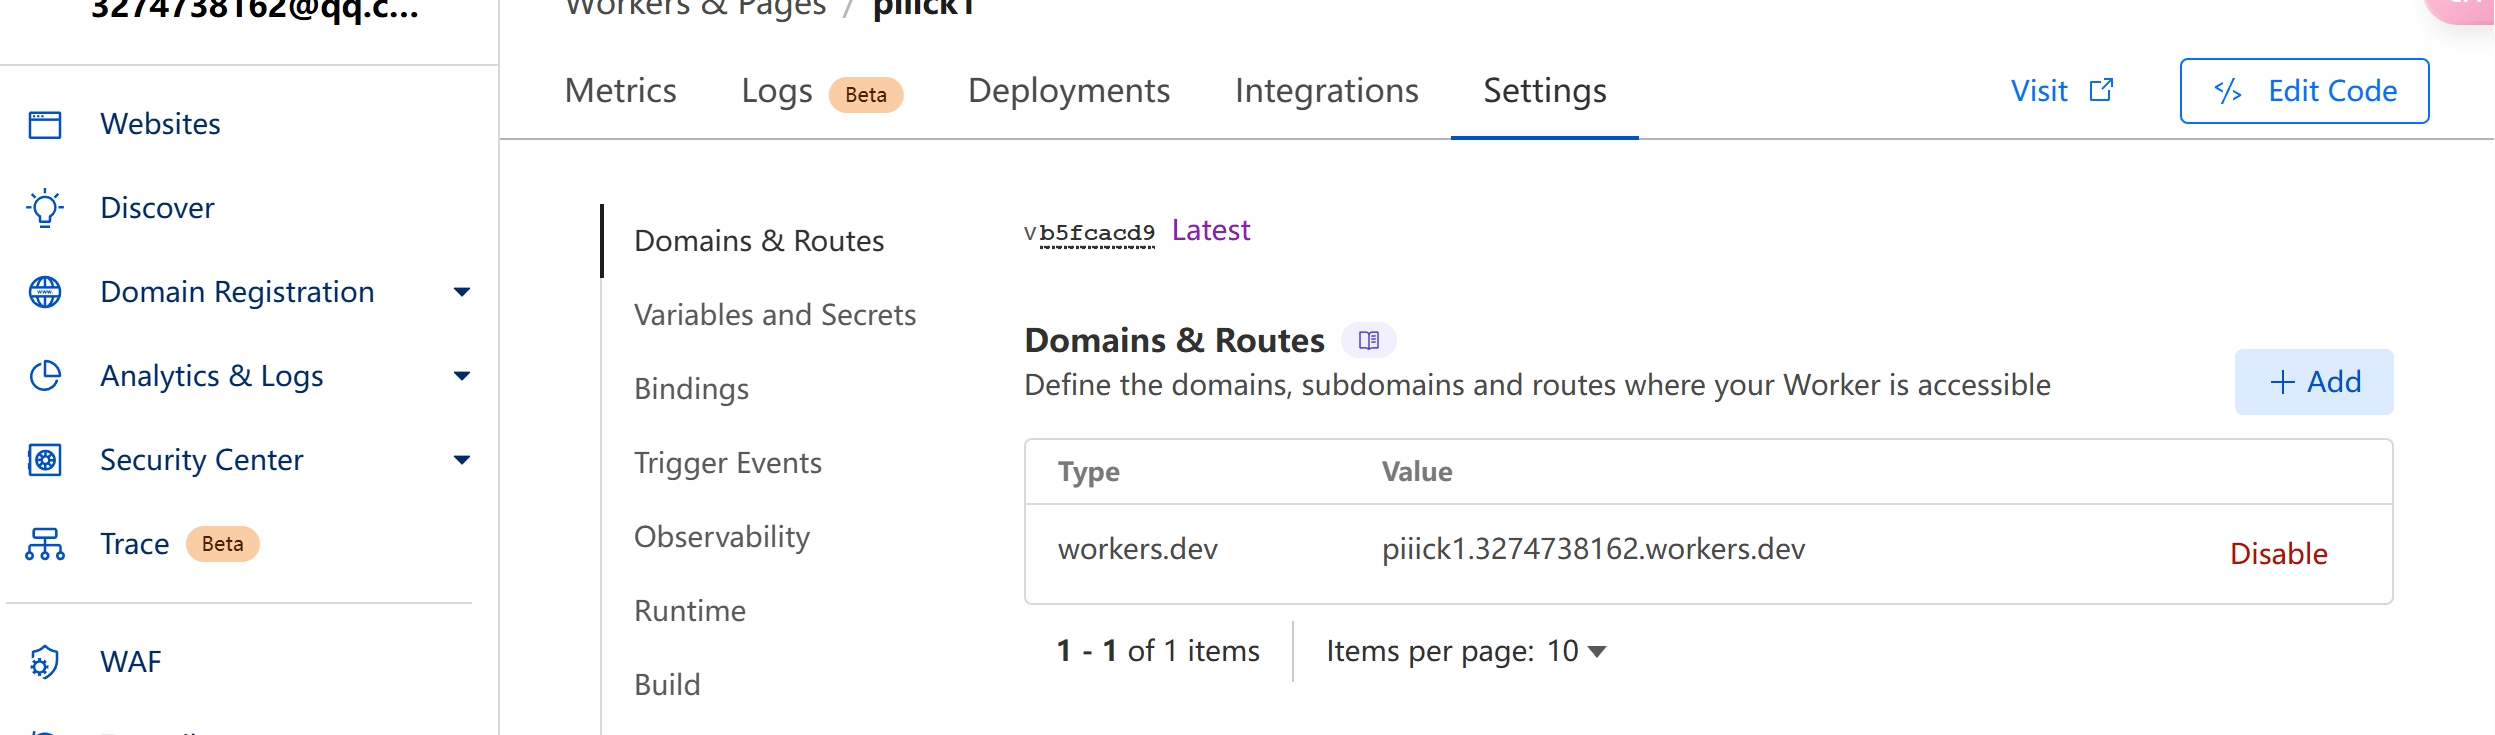Disable the workers.dev route

(2278, 554)
